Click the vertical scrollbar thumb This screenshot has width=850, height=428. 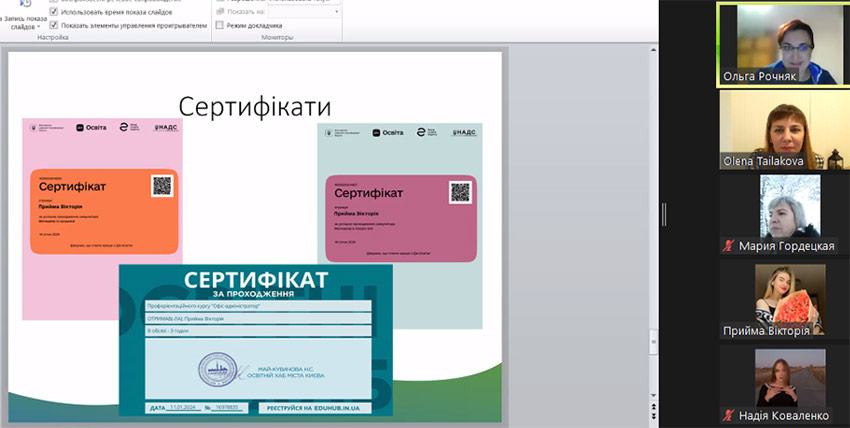coord(654,342)
